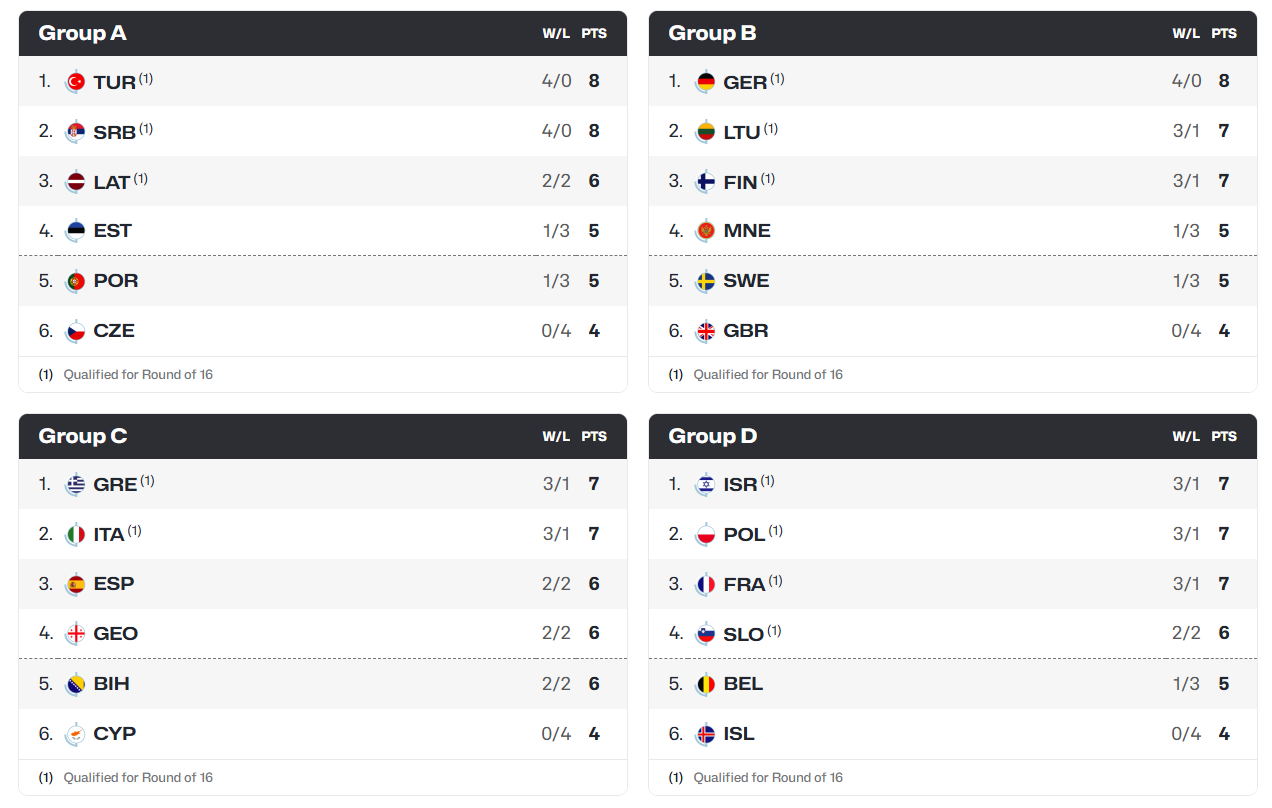This screenshot has height=808, width=1272.
Task: Click the Germany flag icon in Group B
Action: tap(705, 82)
